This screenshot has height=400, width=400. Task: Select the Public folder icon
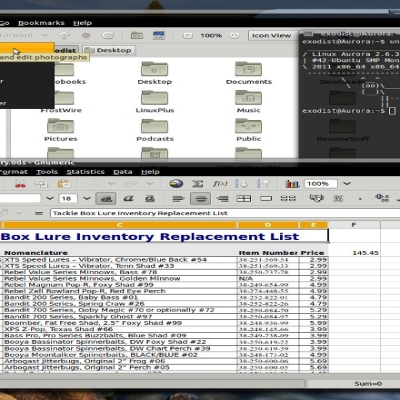[249, 130]
